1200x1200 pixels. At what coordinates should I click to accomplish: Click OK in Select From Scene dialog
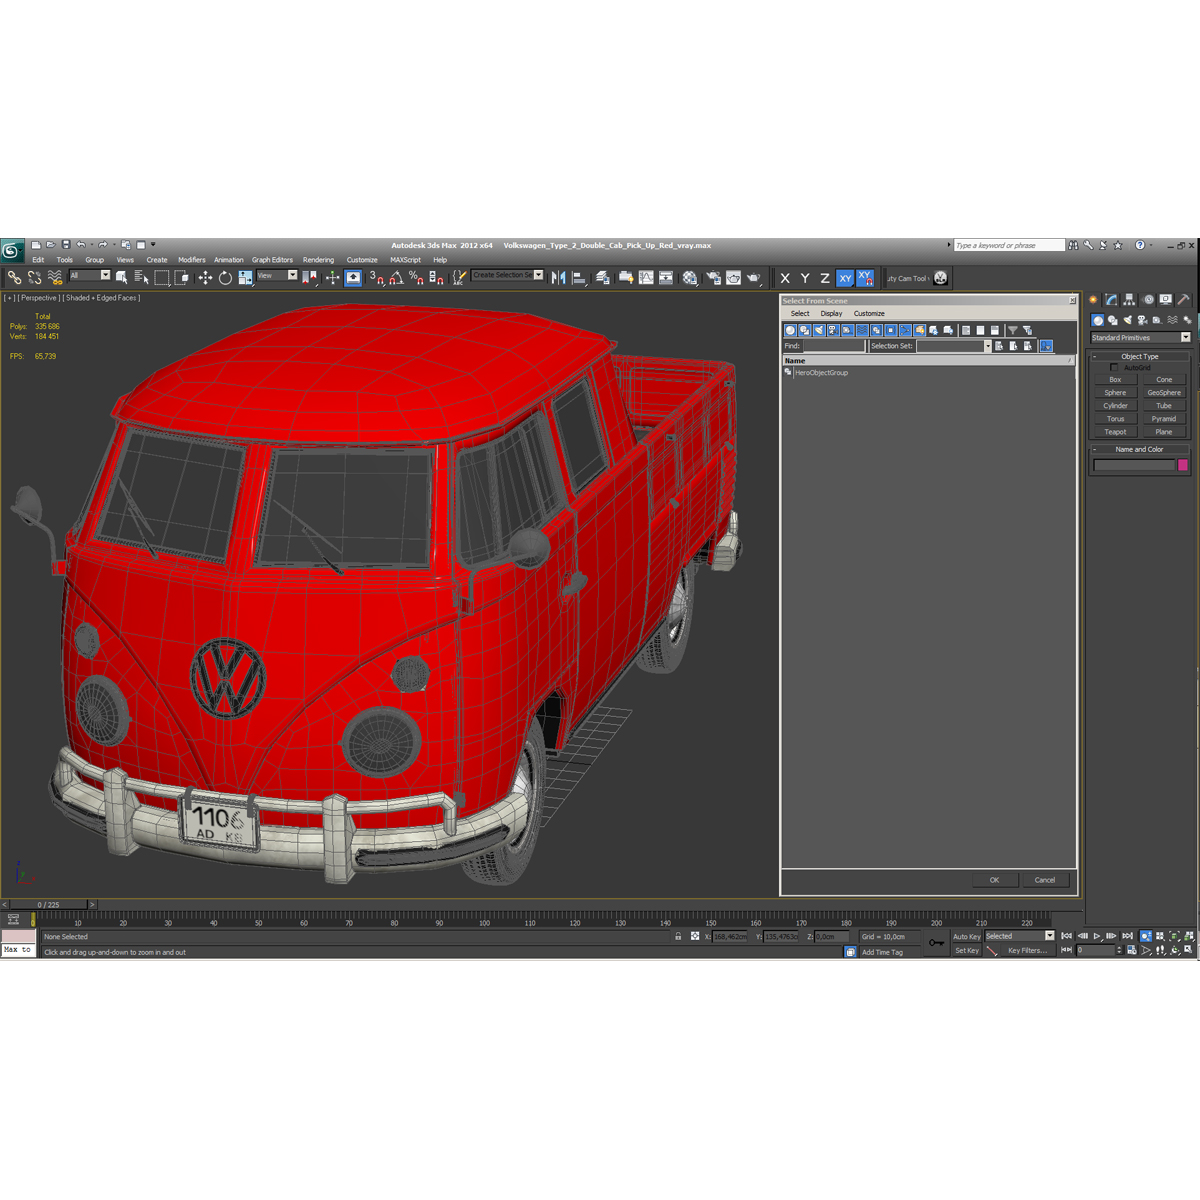(x=994, y=880)
